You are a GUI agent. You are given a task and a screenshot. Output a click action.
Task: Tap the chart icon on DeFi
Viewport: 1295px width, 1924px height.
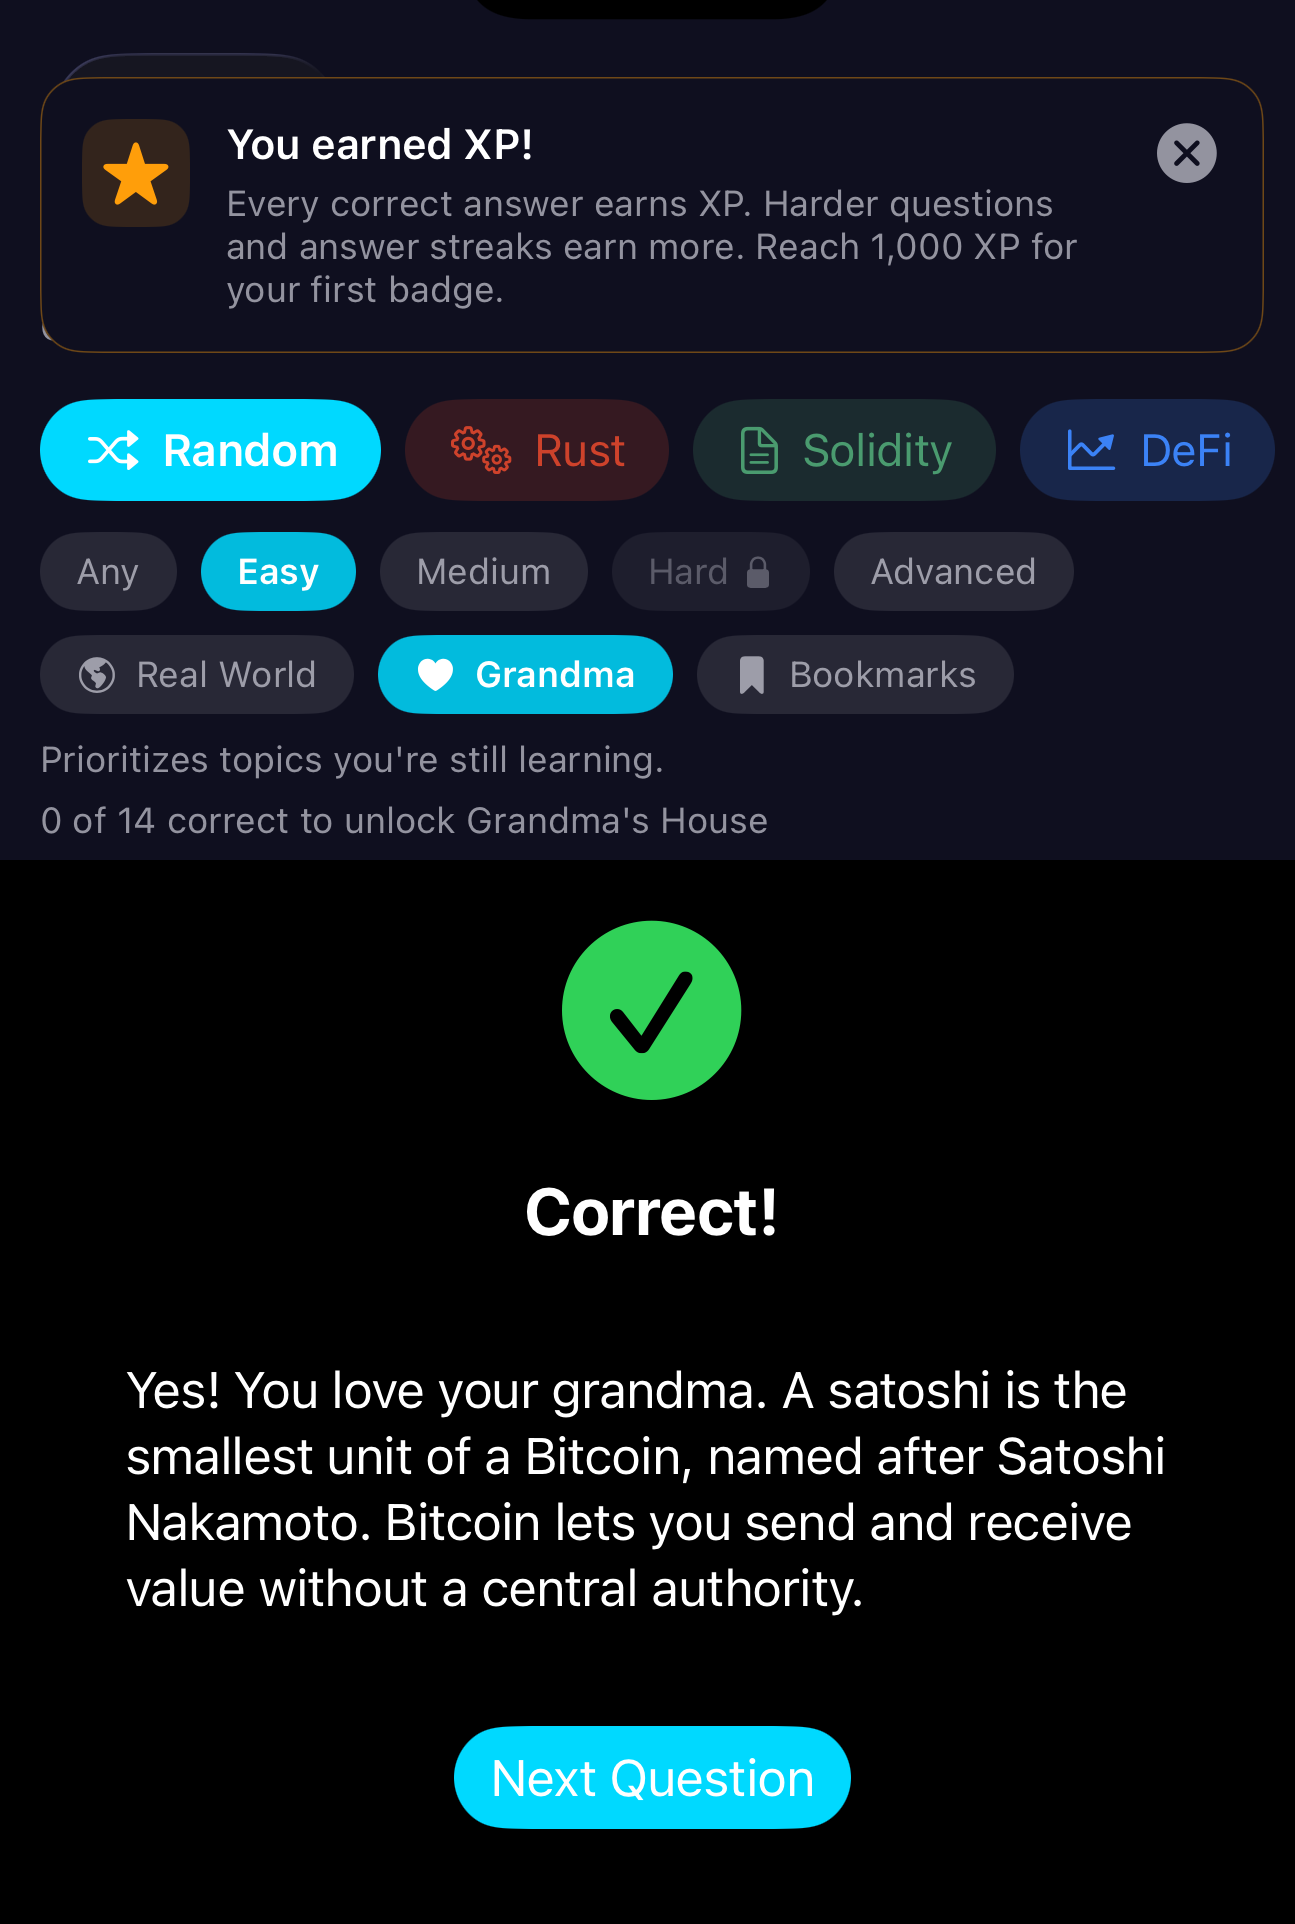pyautogui.click(x=1091, y=450)
